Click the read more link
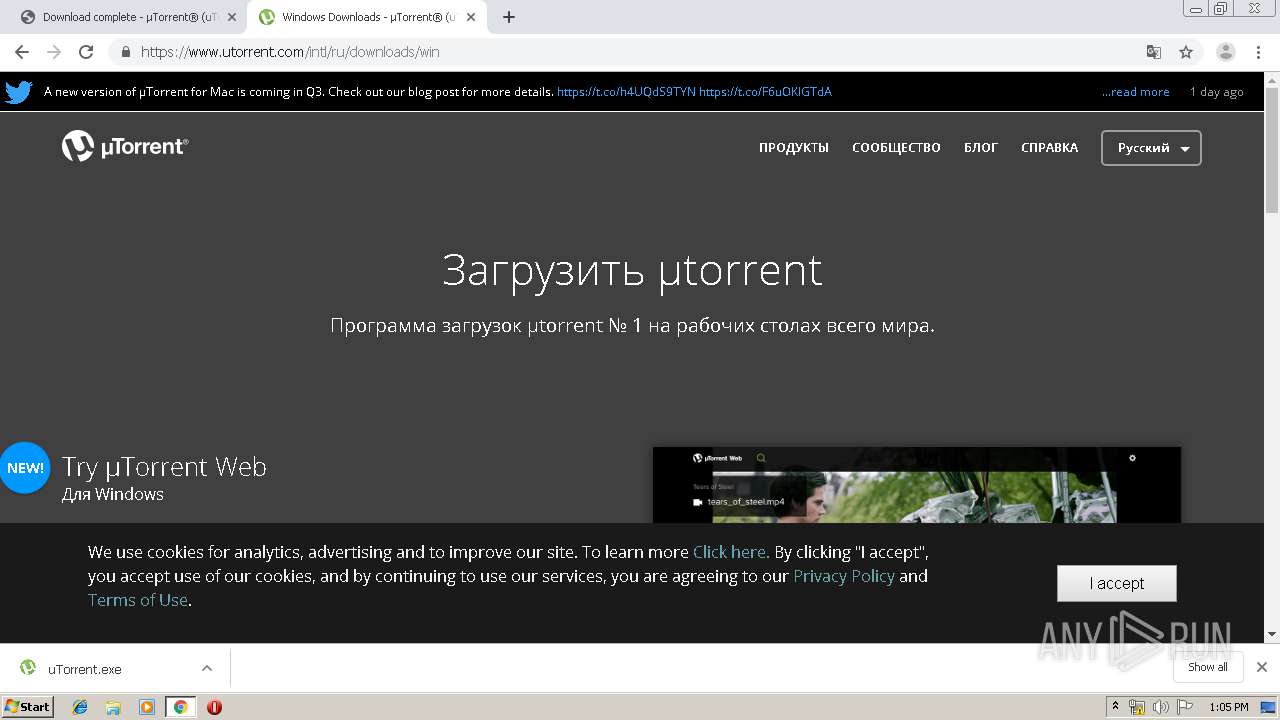The height and width of the screenshot is (720, 1280). click(1136, 92)
